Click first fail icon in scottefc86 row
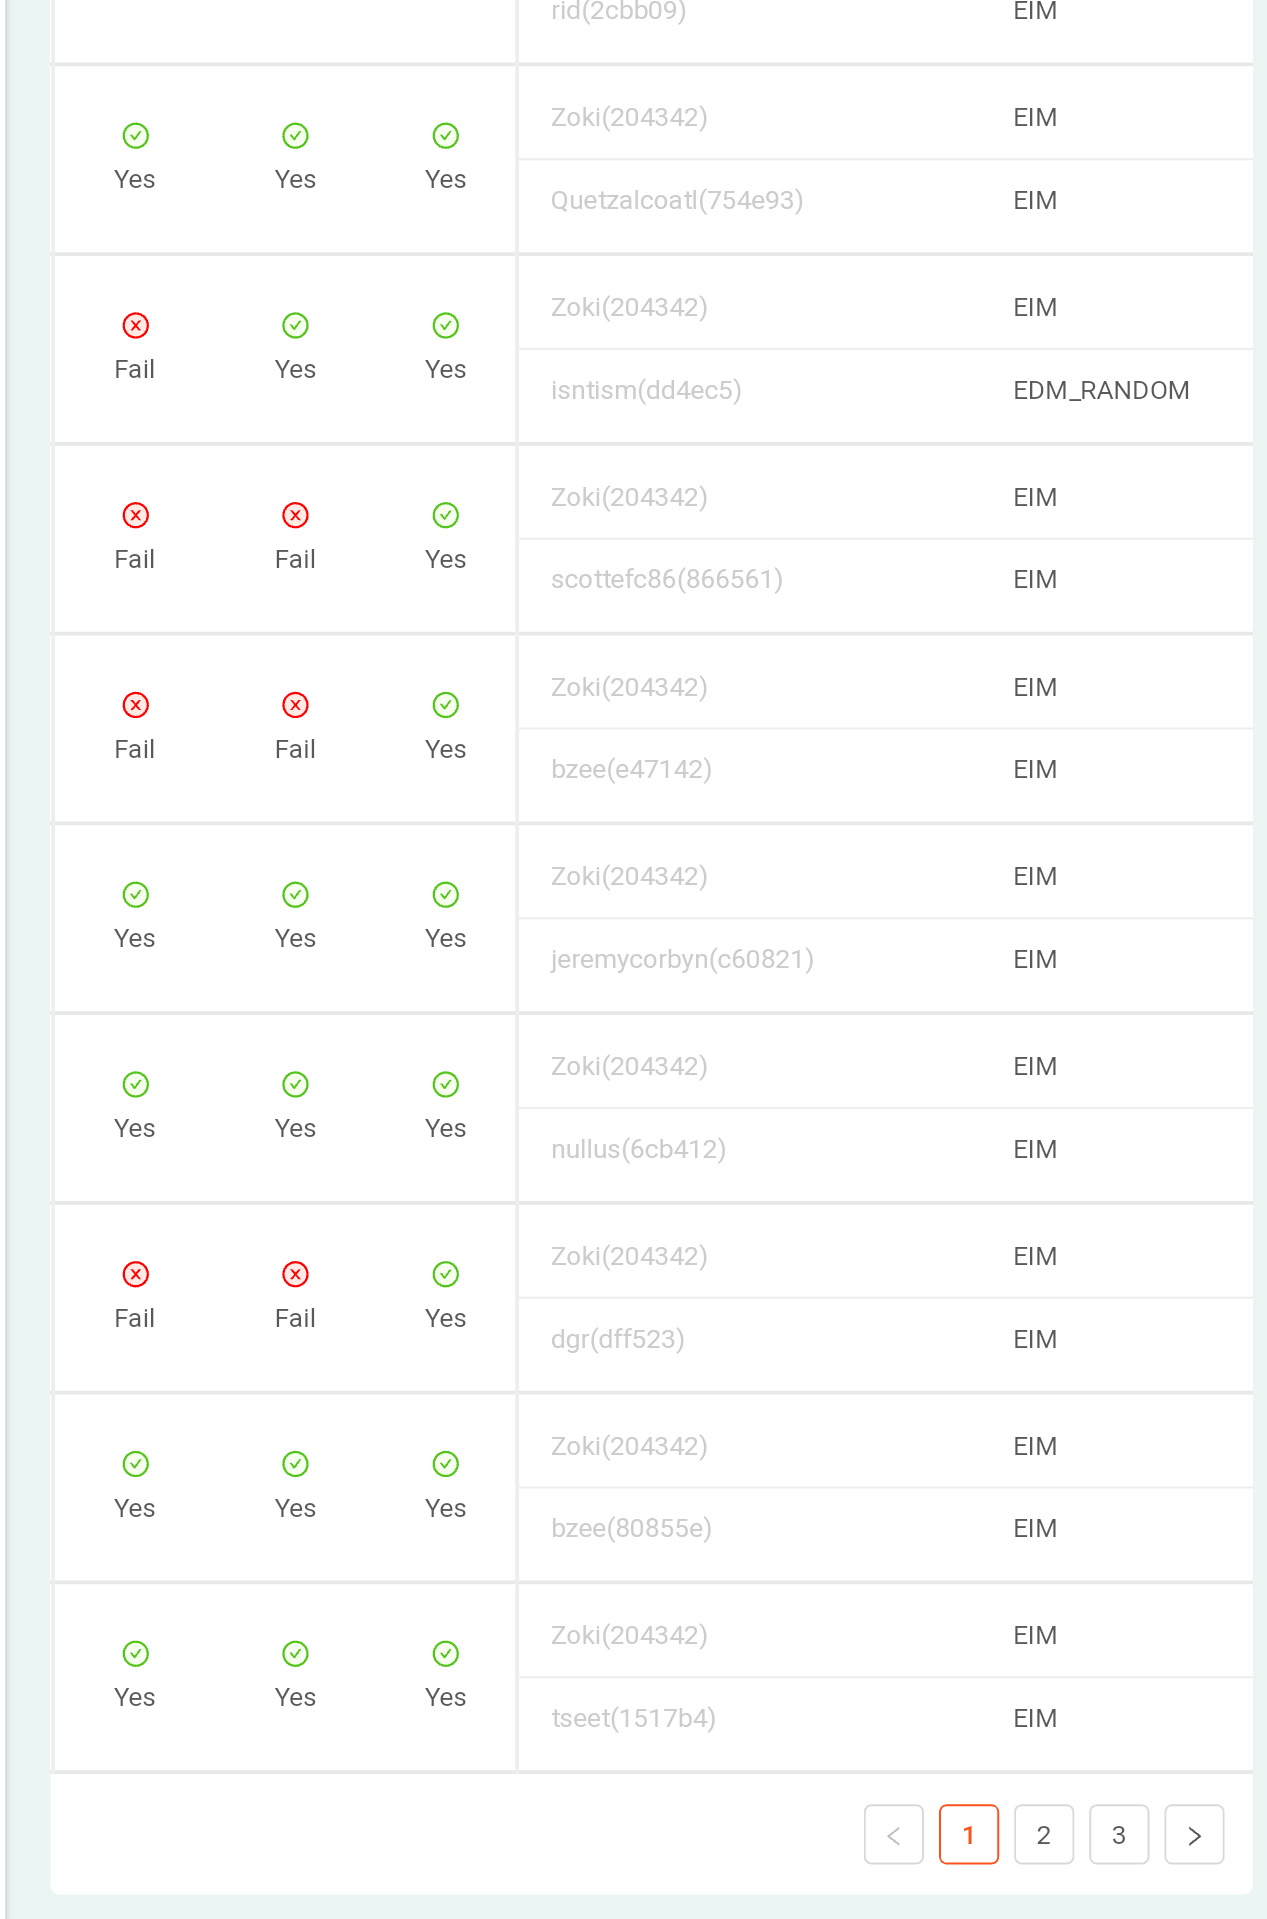1267x1919 pixels. [x=135, y=516]
